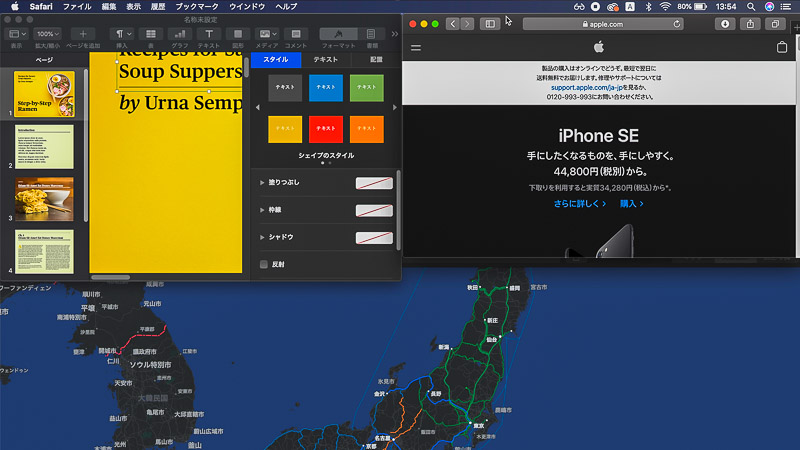Insert a shape using the 図形 icon
800x450 pixels.
(x=238, y=34)
